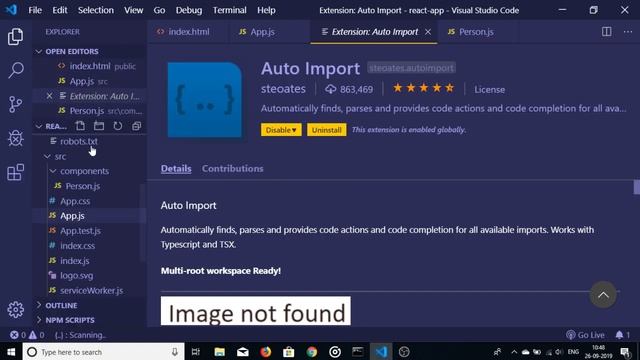
Task: Open the License link
Action: [x=489, y=89]
